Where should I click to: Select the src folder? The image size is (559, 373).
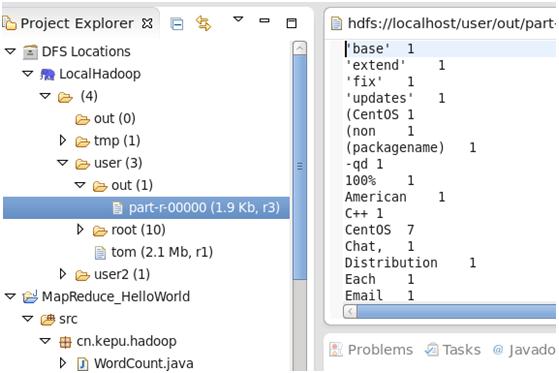68,319
